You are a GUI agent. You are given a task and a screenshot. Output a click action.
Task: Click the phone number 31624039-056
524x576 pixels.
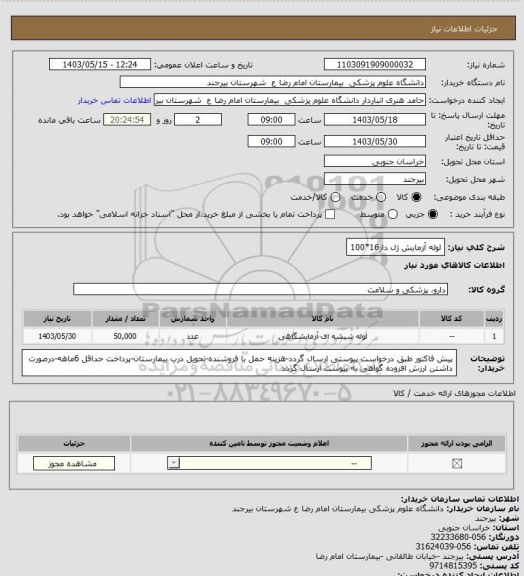[443, 546]
